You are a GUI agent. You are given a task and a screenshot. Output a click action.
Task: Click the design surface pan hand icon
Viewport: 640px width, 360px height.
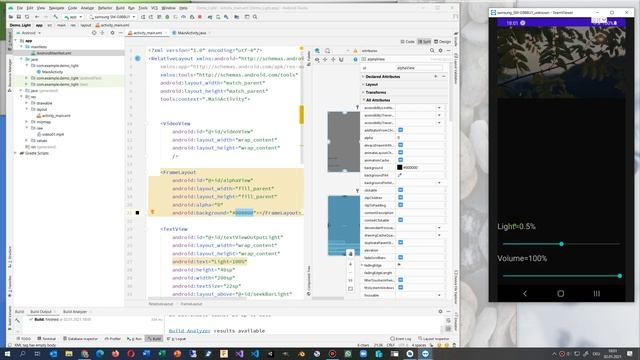pyautogui.click(x=350, y=254)
